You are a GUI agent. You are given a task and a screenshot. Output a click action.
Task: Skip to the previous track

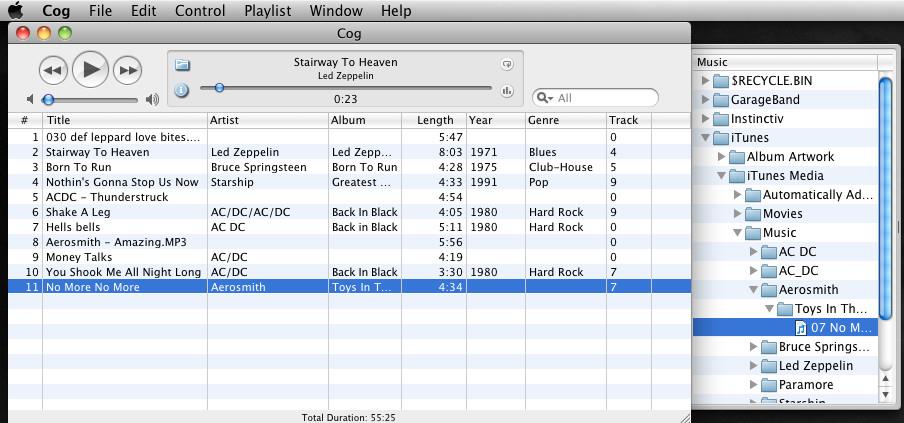[52, 70]
